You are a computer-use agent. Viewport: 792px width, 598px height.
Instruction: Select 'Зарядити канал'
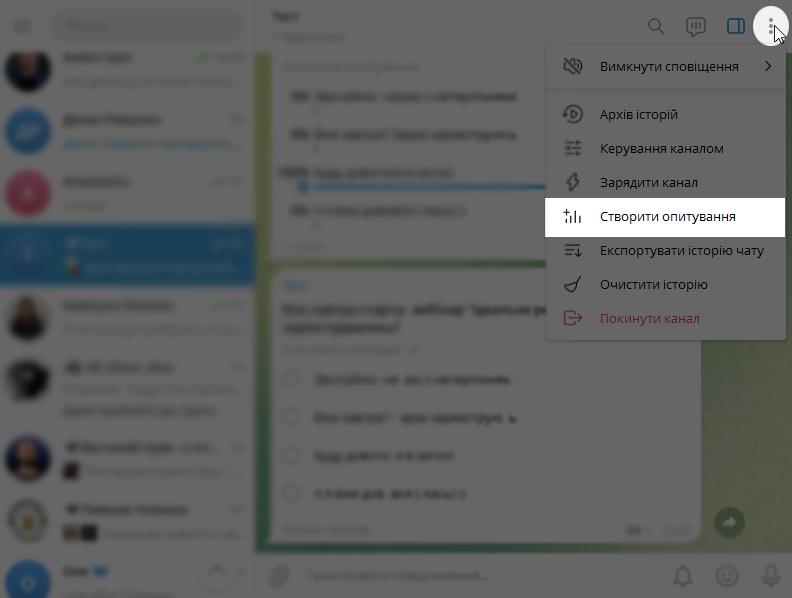pyautogui.click(x=665, y=182)
